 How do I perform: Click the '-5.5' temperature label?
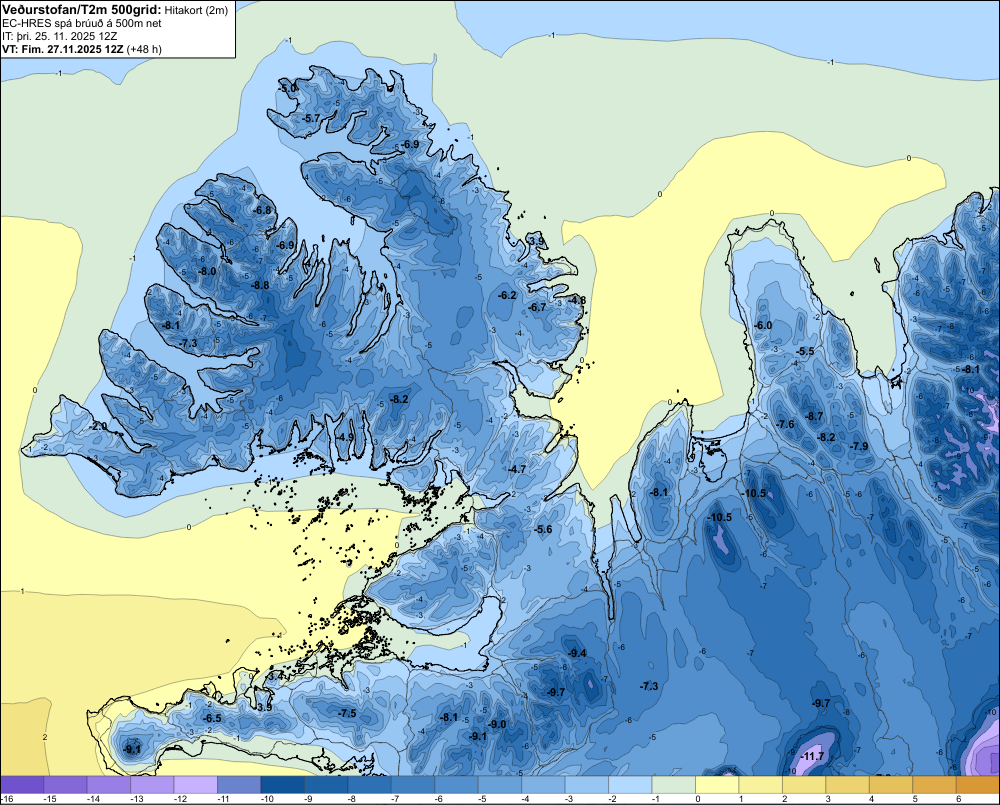805,351
